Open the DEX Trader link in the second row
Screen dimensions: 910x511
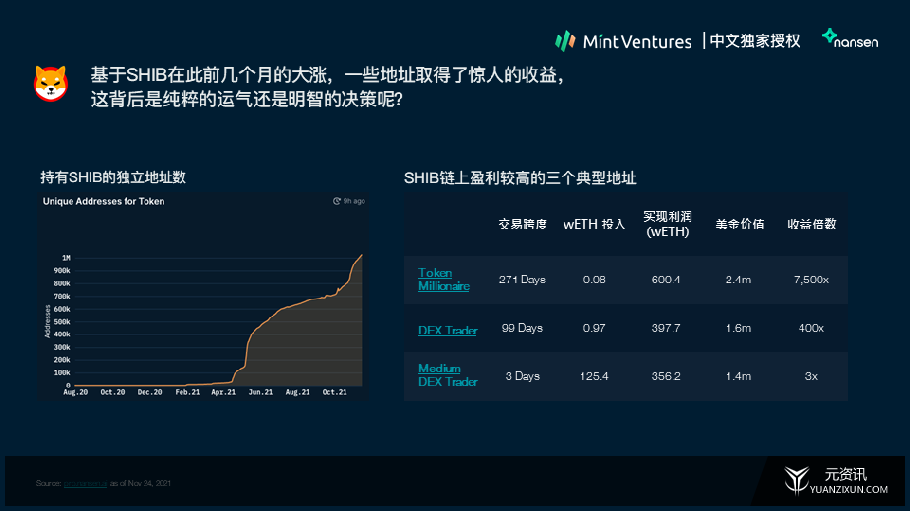447,330
